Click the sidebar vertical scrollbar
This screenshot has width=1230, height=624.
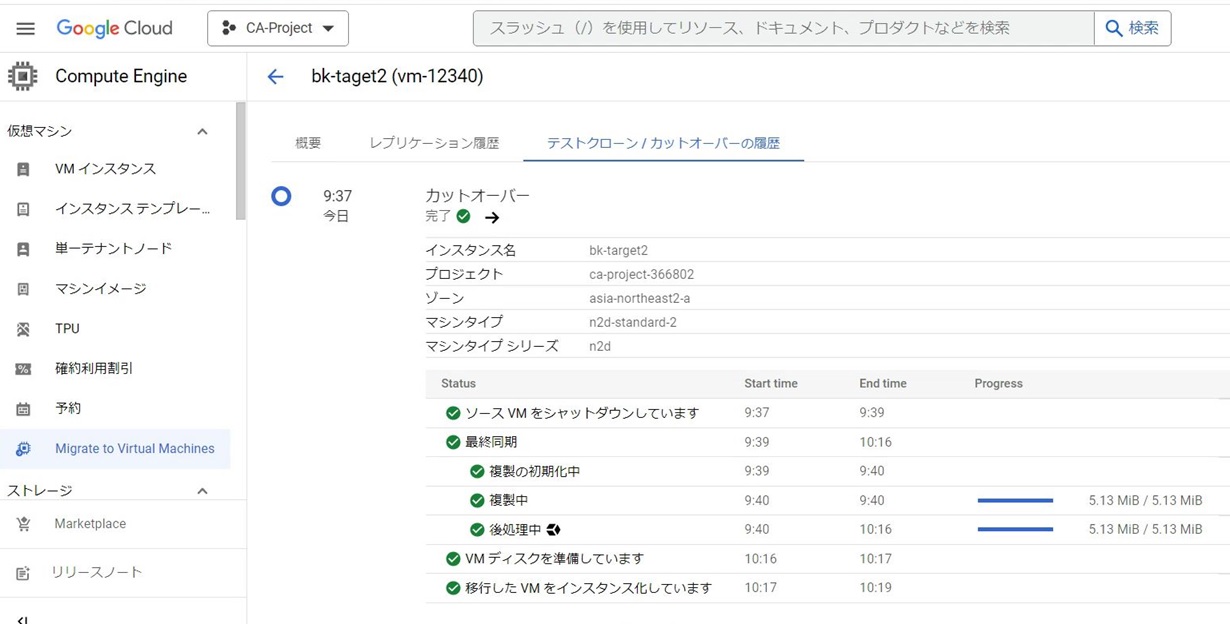pos(240,160)
